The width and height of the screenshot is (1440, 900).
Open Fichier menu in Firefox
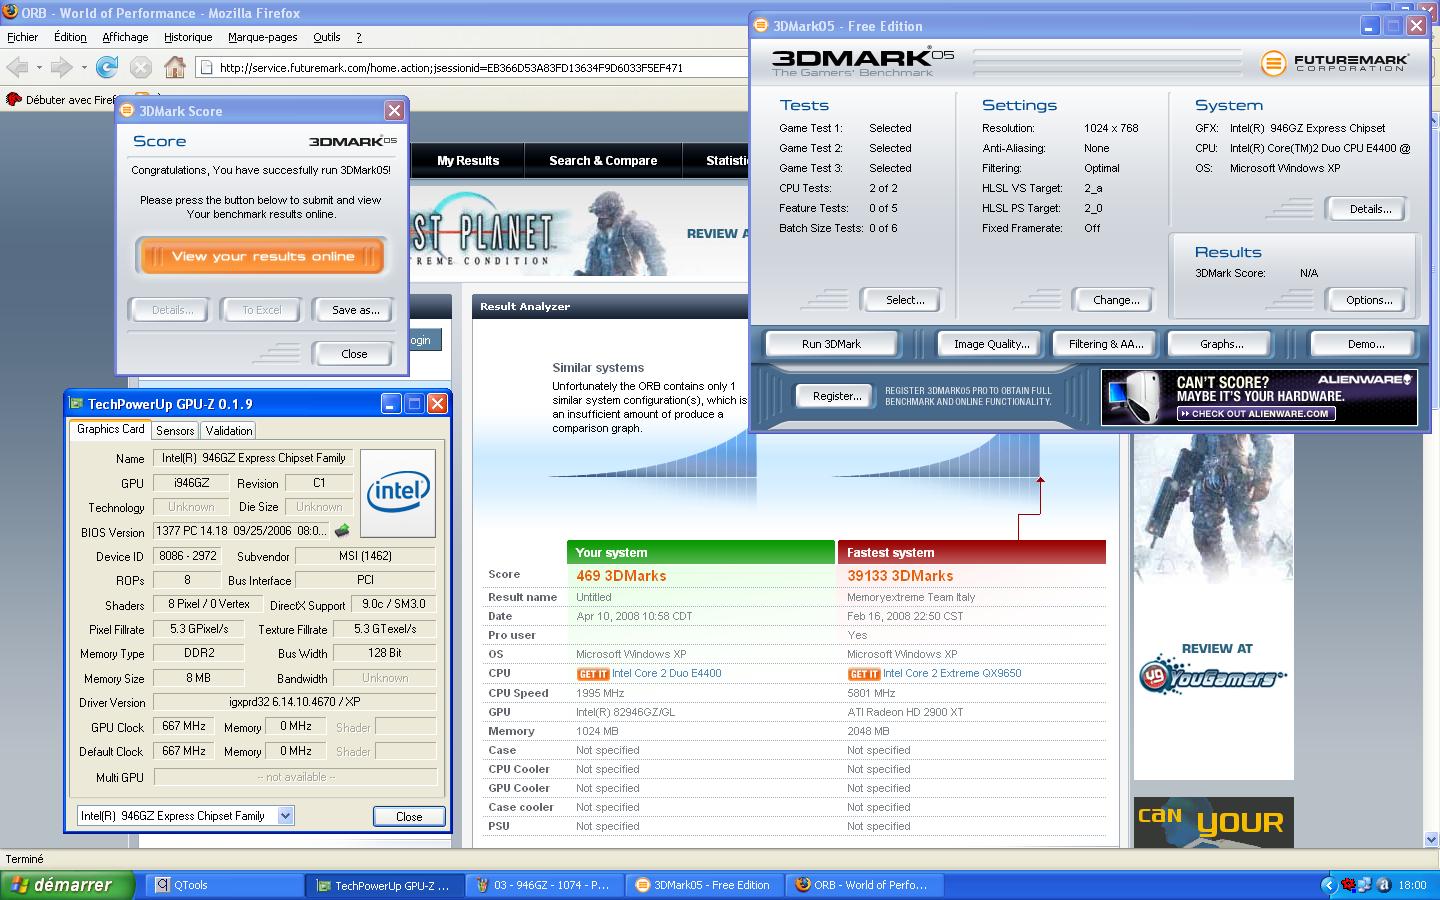[x=22, y=37]
